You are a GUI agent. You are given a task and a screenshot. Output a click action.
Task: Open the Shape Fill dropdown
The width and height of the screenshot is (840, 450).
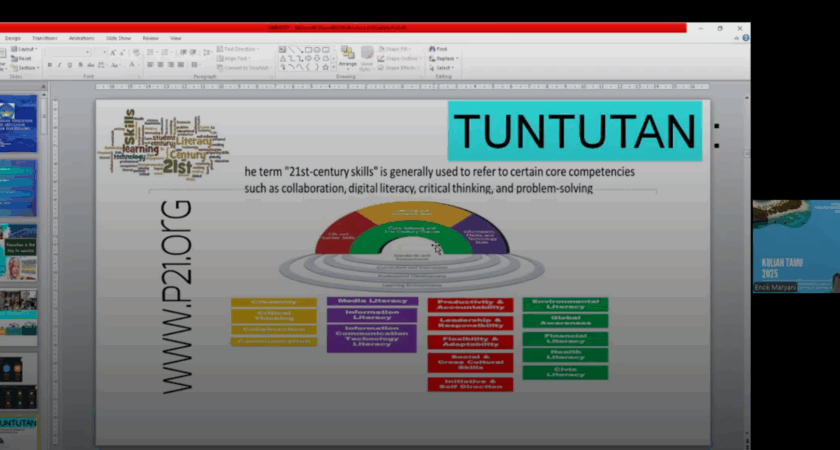[x=395, y=49]
